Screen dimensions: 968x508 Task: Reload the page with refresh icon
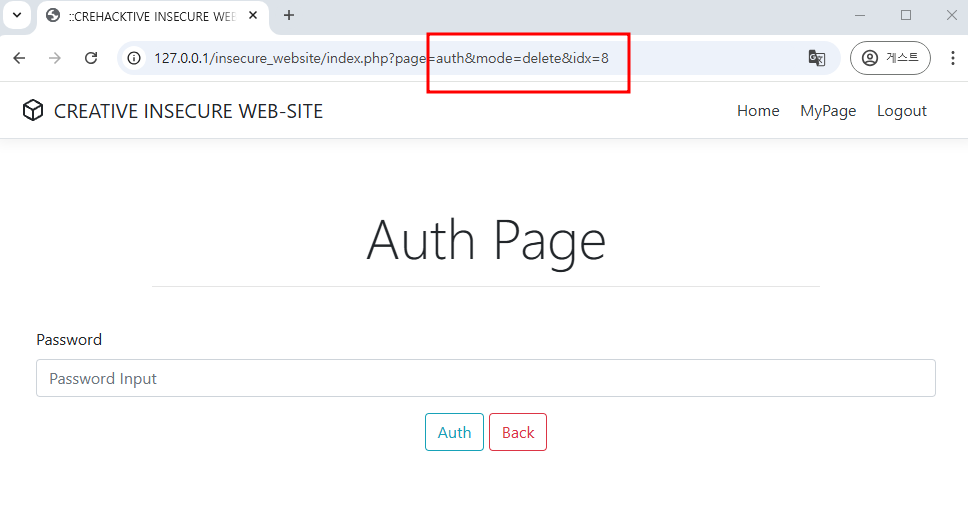coord(91,58)
